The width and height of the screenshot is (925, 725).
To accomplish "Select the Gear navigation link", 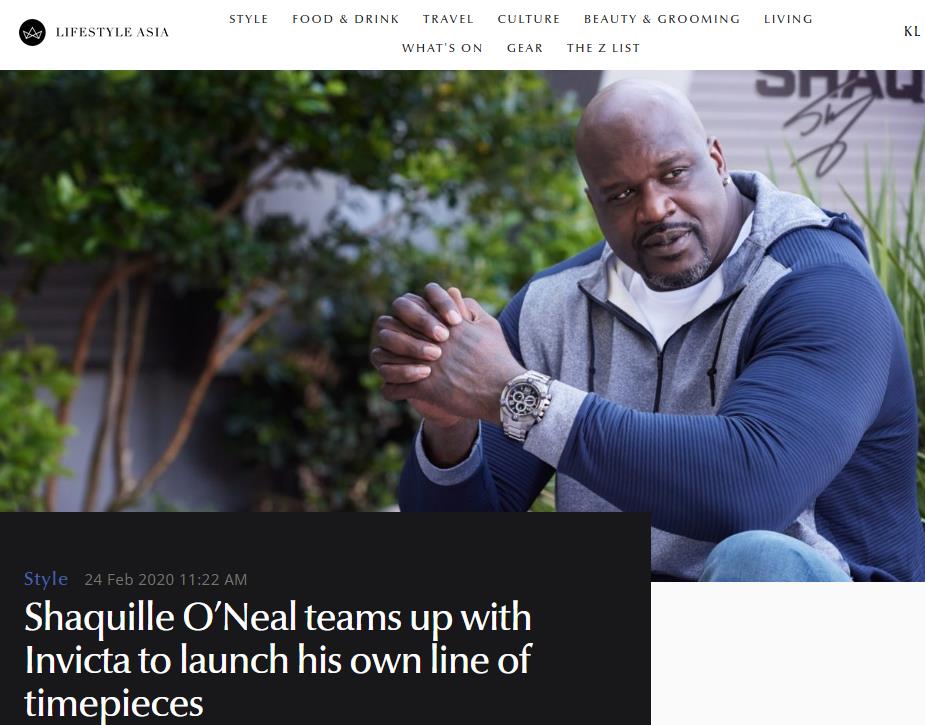I will point(525,48).
